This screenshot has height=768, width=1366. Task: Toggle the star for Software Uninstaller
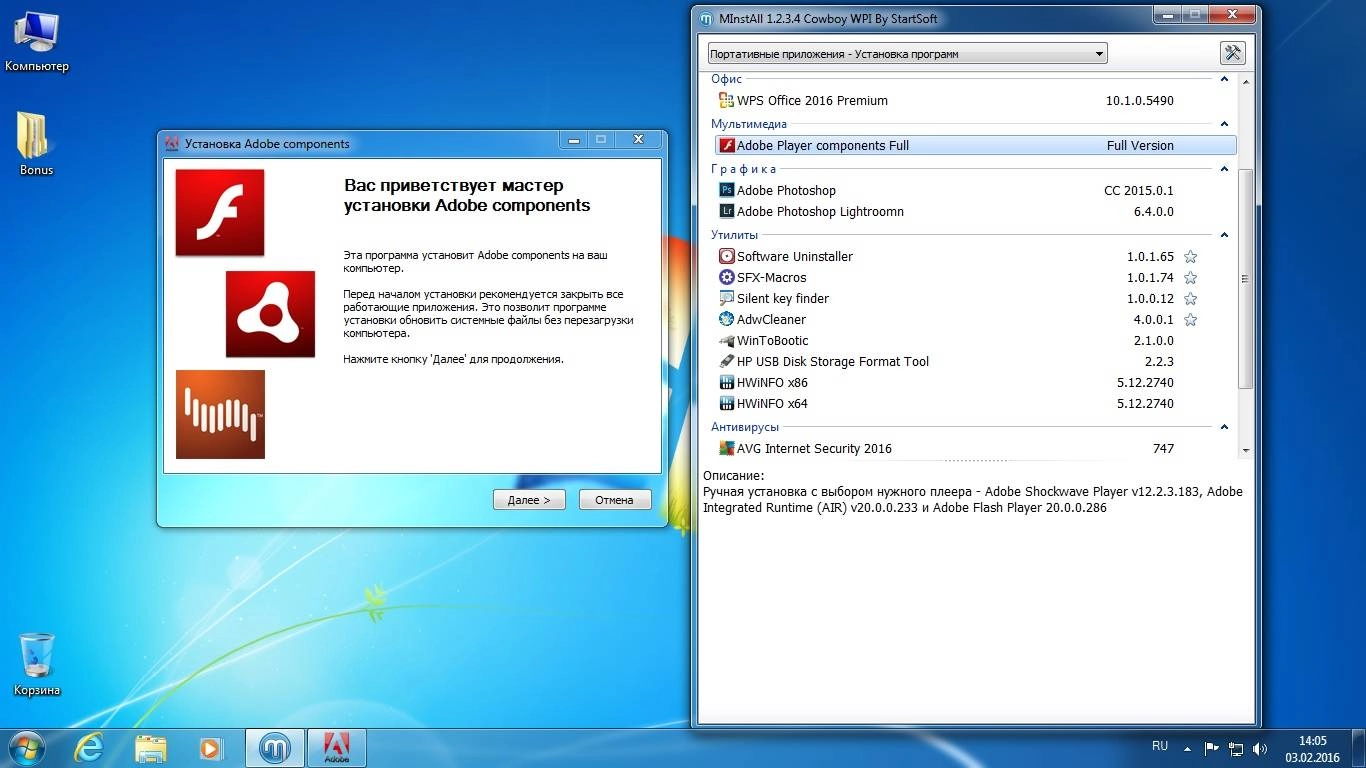(x=1190, y=256)
